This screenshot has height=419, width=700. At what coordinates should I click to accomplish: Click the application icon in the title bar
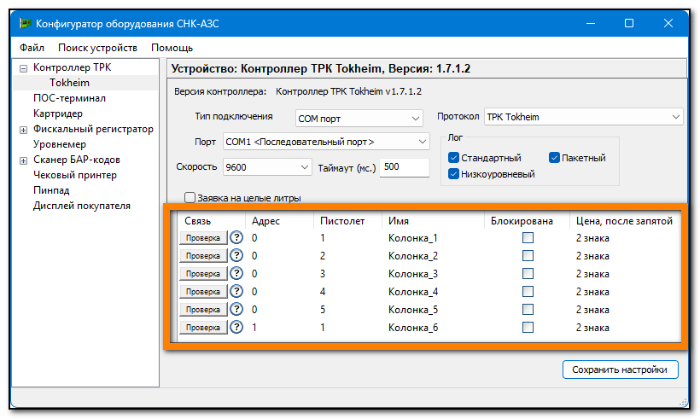[25, 23]
